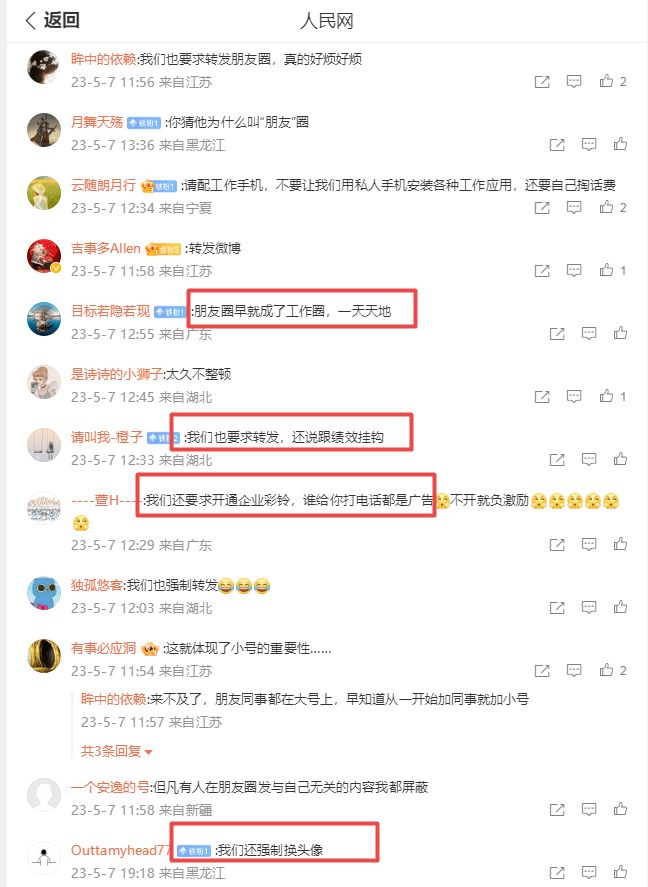Like 眸中的依赖's top comment
Viewport: 648px width, 887px height.
click(x=612, y=81)
